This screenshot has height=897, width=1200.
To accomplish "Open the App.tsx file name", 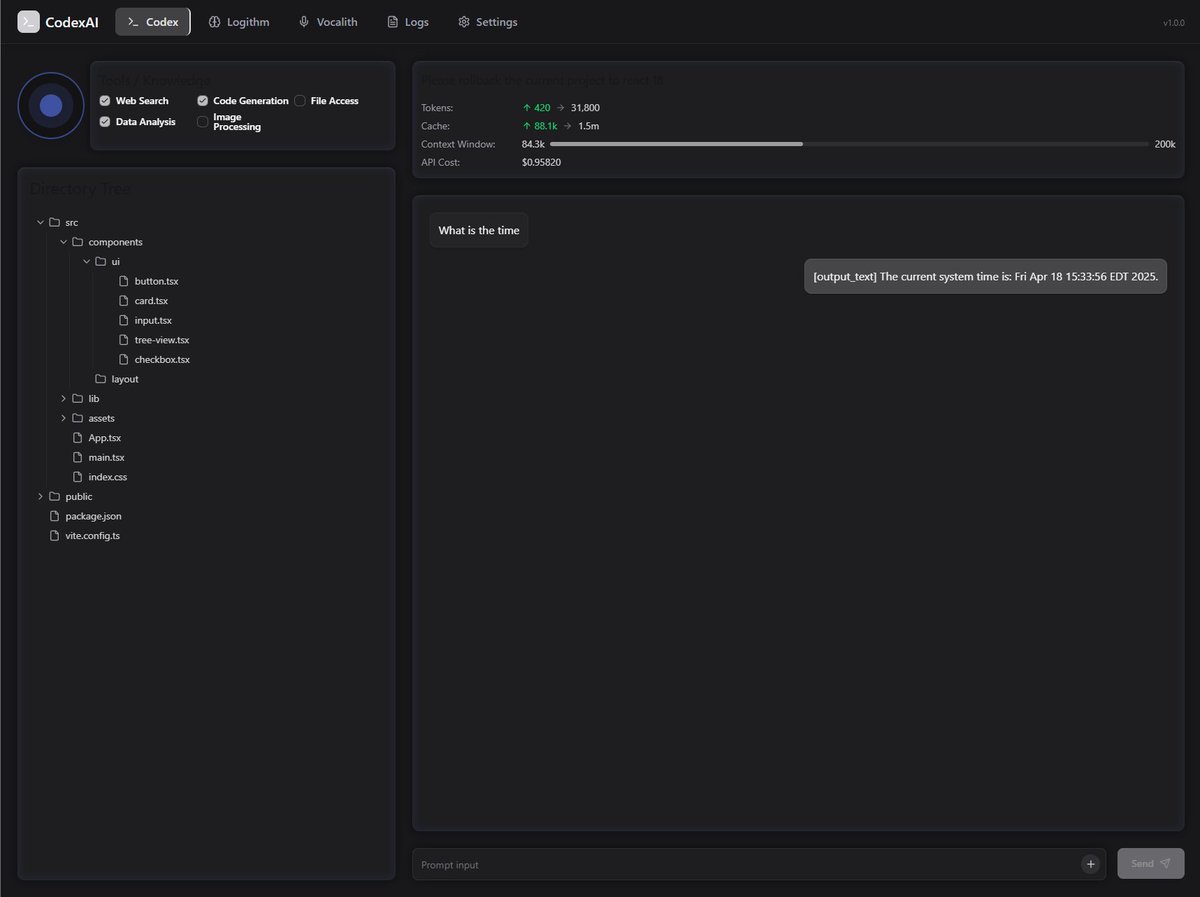I will [105, 438].
